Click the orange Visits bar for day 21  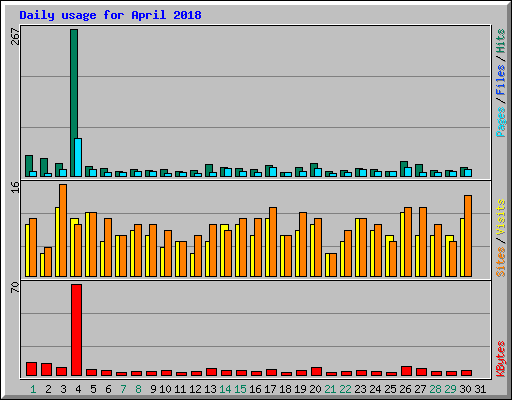(333, 265)
